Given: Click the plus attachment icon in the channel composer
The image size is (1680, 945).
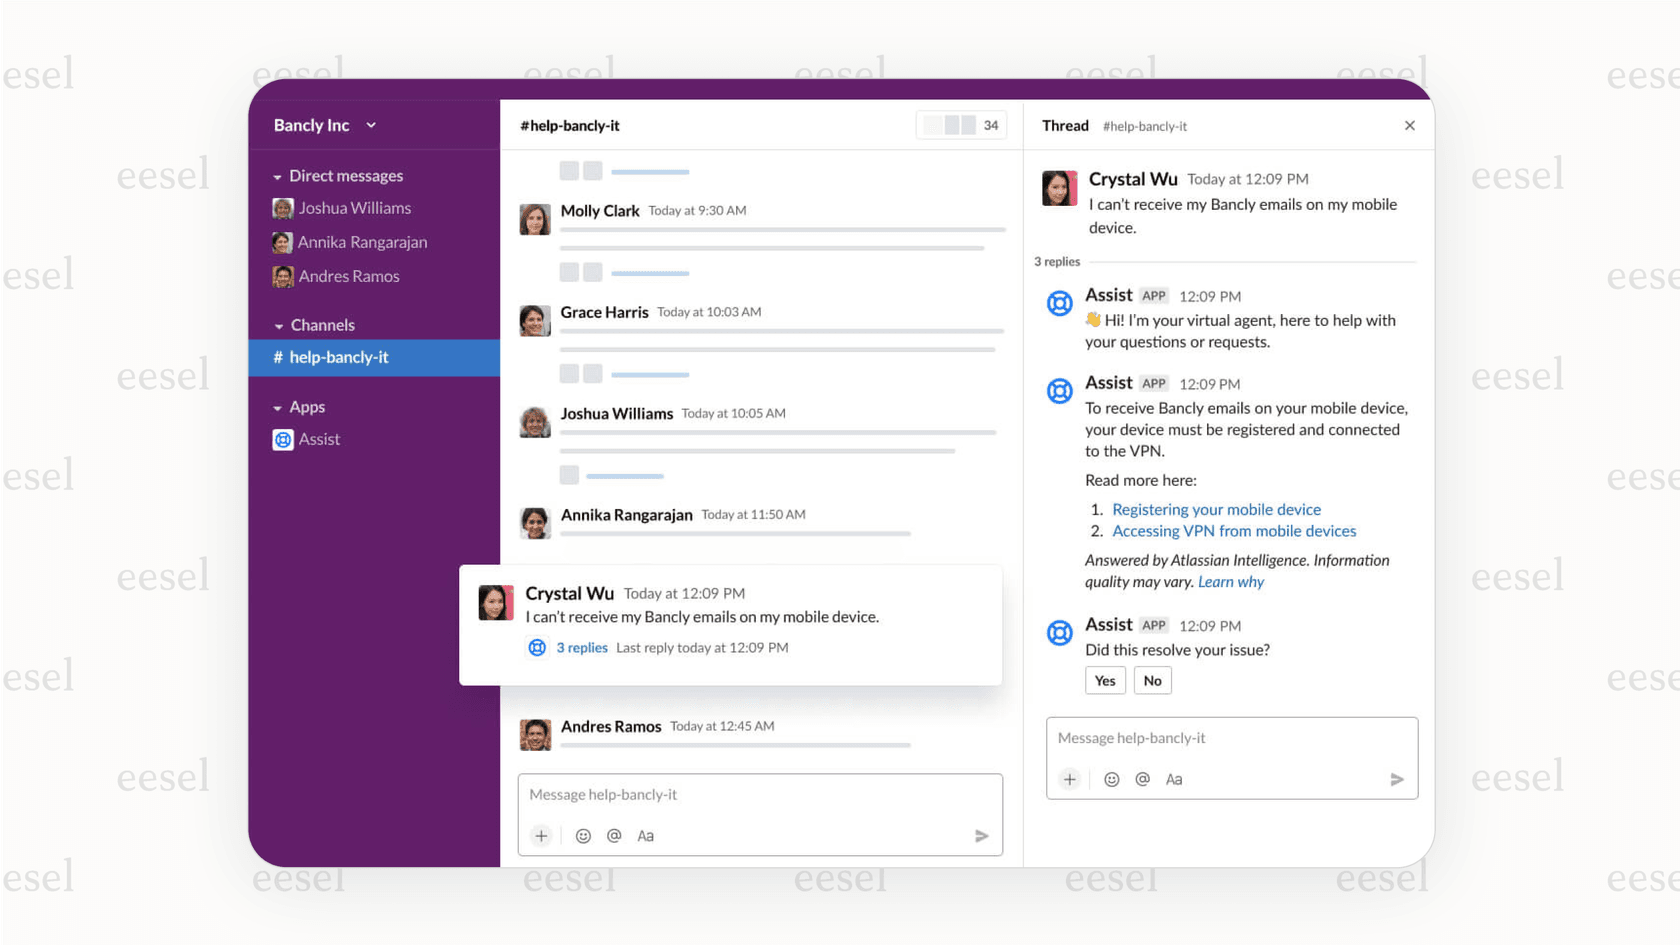Looking at the screenshot, I should (541, 835).
